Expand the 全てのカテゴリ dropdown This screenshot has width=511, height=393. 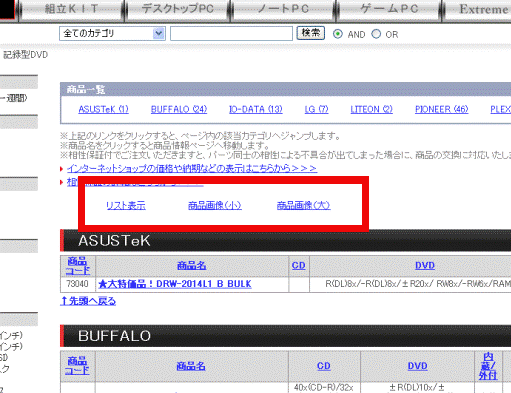coord(112,34)
